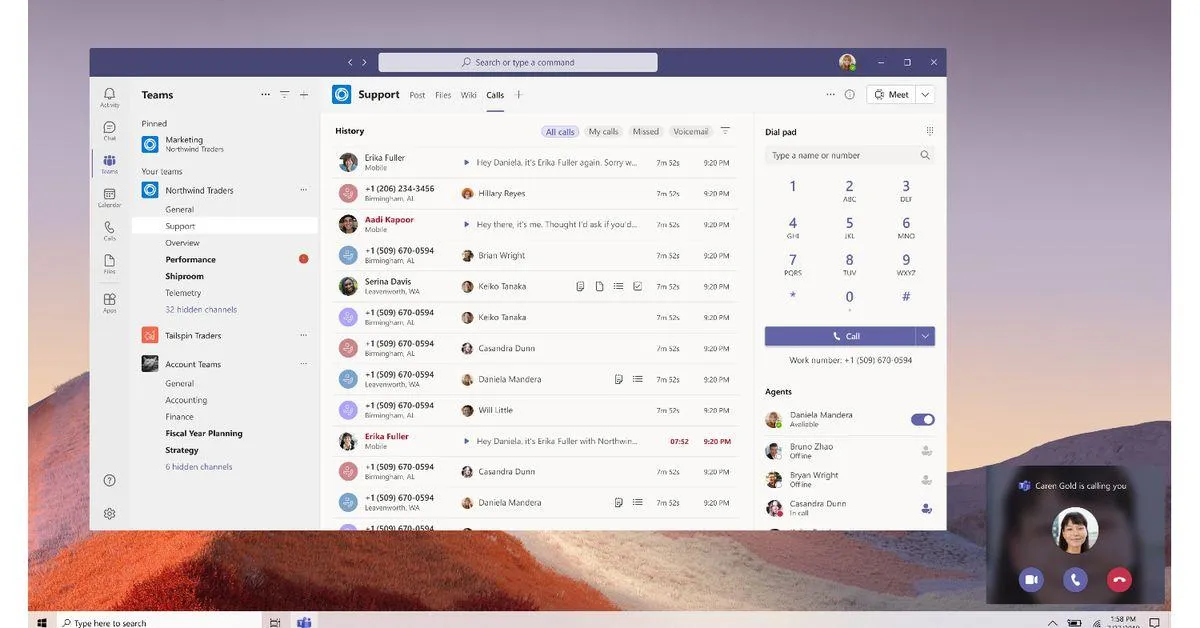Screen dimensions: 1200x628
Task: Open the Meet button dropdown arrow
Action: 925,95
